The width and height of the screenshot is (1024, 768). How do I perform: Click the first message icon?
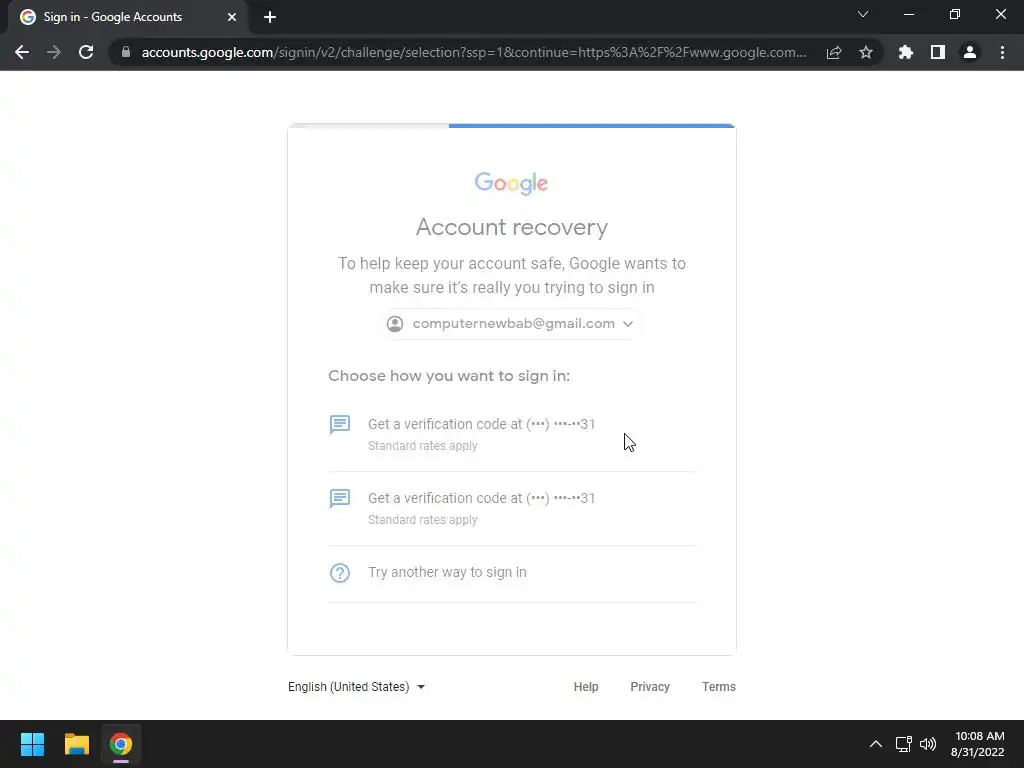340,424
